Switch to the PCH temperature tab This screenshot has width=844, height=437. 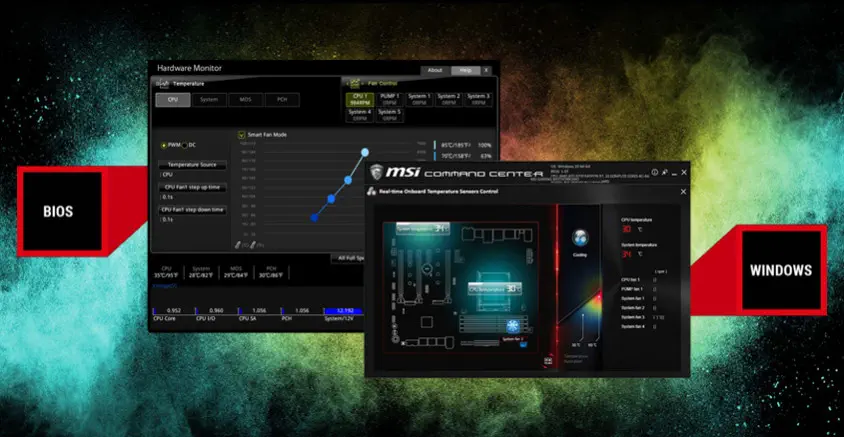282,100
